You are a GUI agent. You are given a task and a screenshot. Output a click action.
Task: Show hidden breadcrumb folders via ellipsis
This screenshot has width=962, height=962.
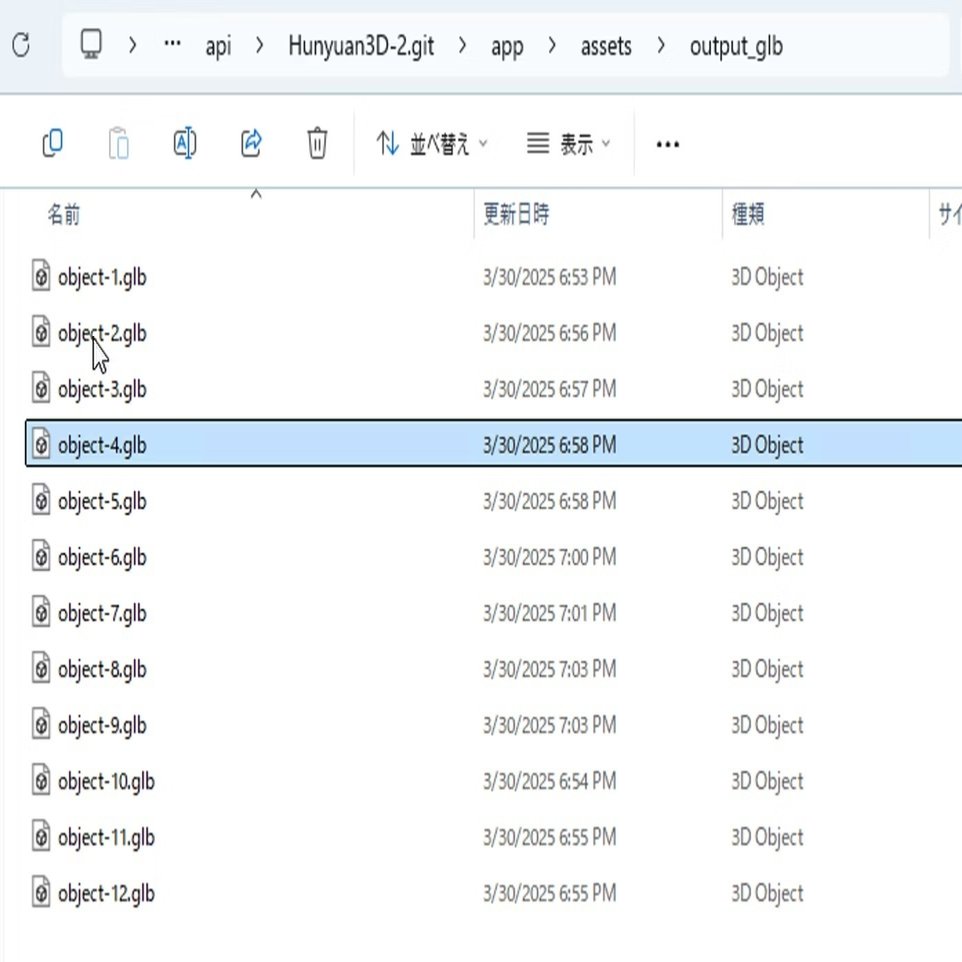172,44
